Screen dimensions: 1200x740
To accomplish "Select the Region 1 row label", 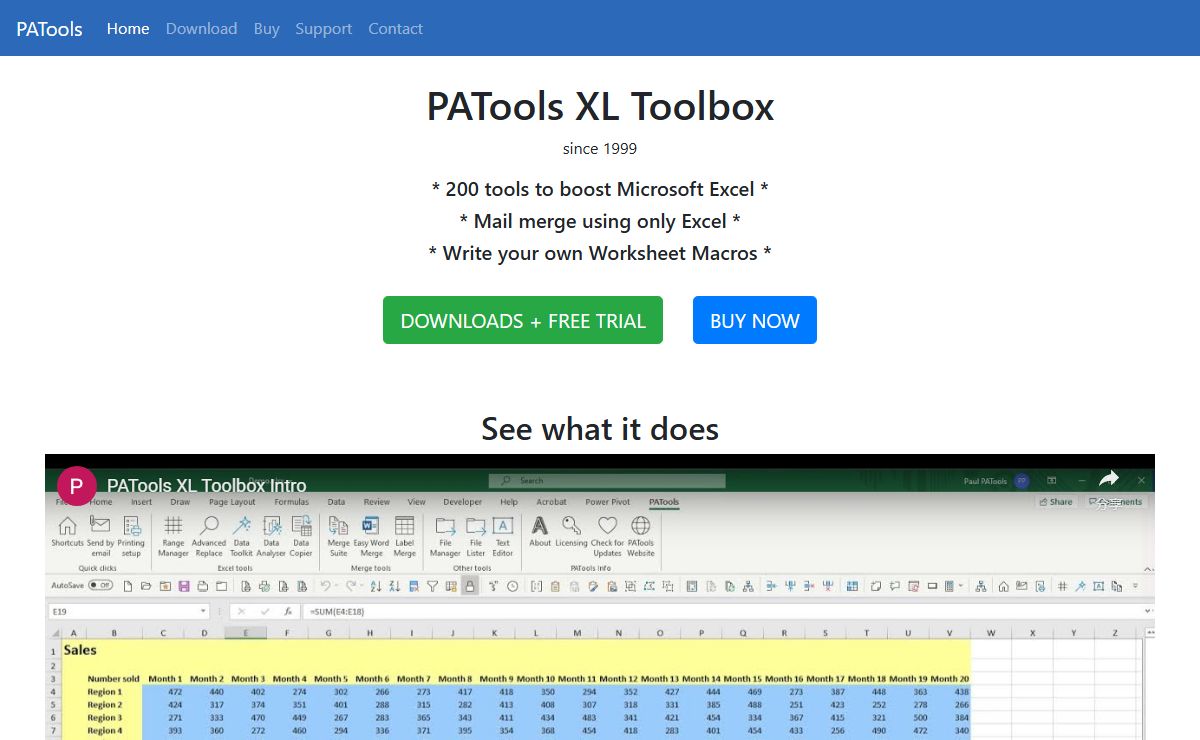I will pyautogui.click(x=104, y=692).
